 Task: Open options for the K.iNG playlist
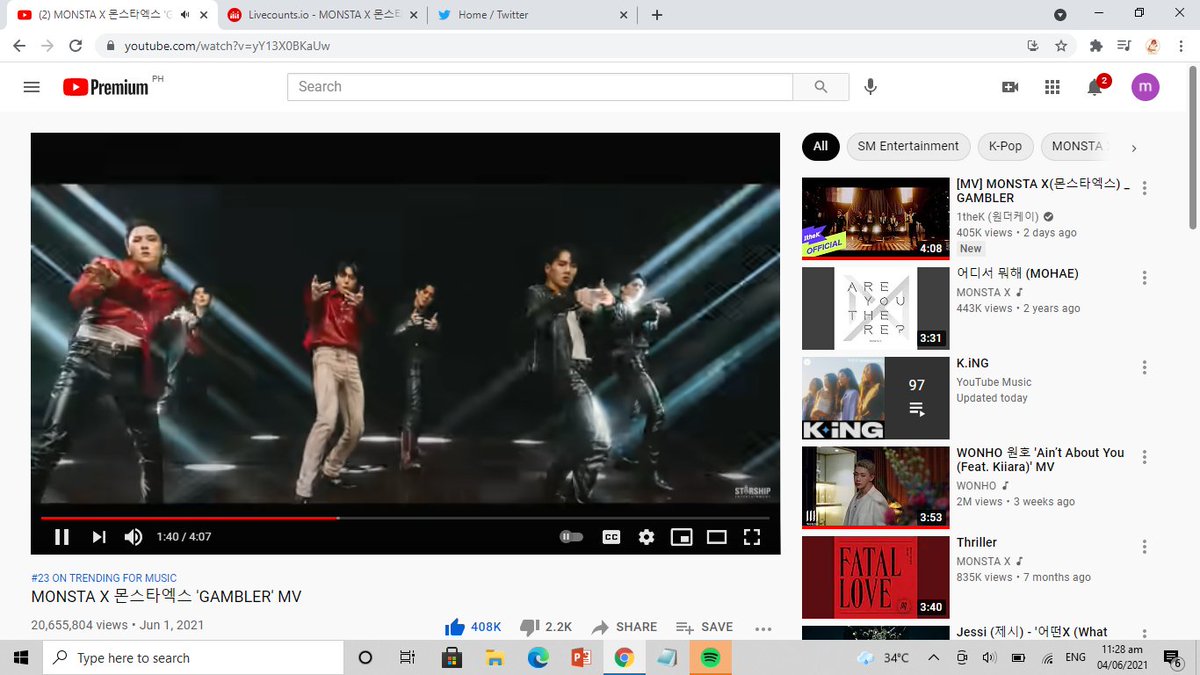coord(1145,367)
